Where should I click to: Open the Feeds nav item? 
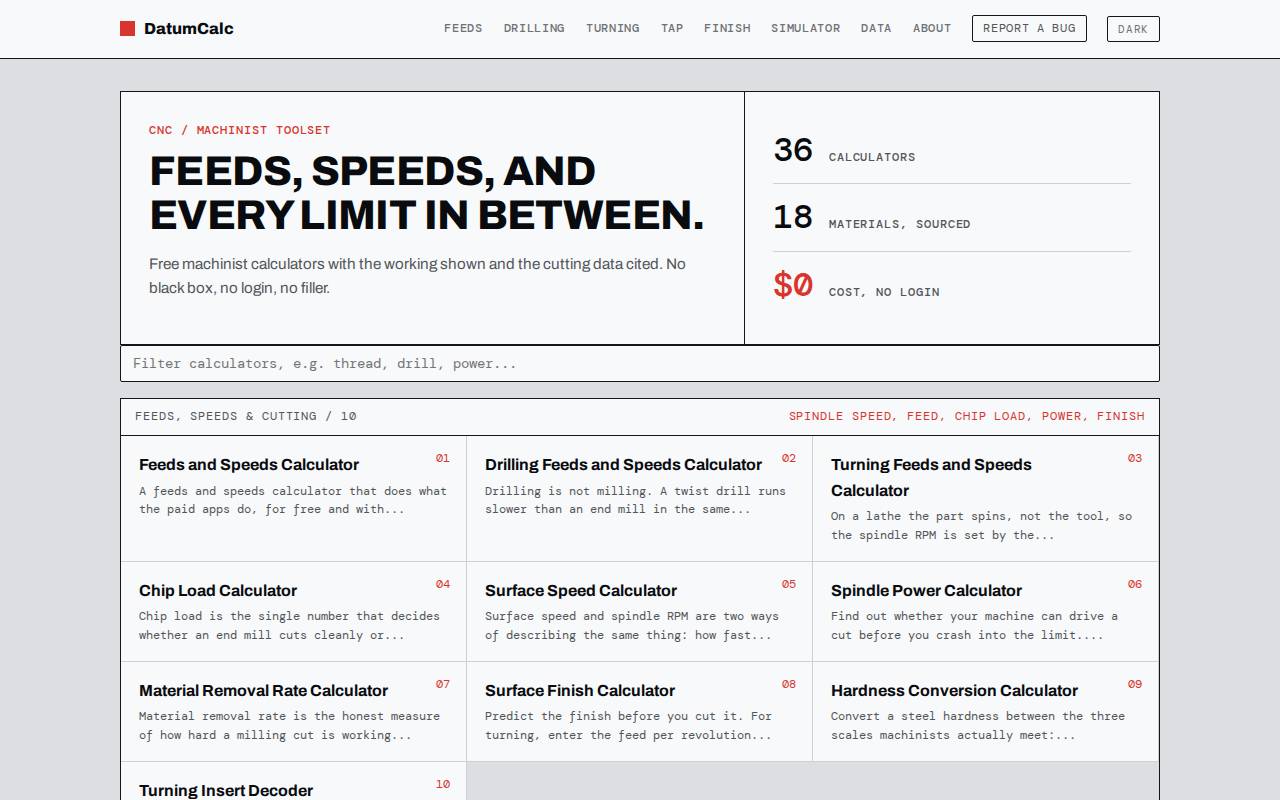(463, 28)
